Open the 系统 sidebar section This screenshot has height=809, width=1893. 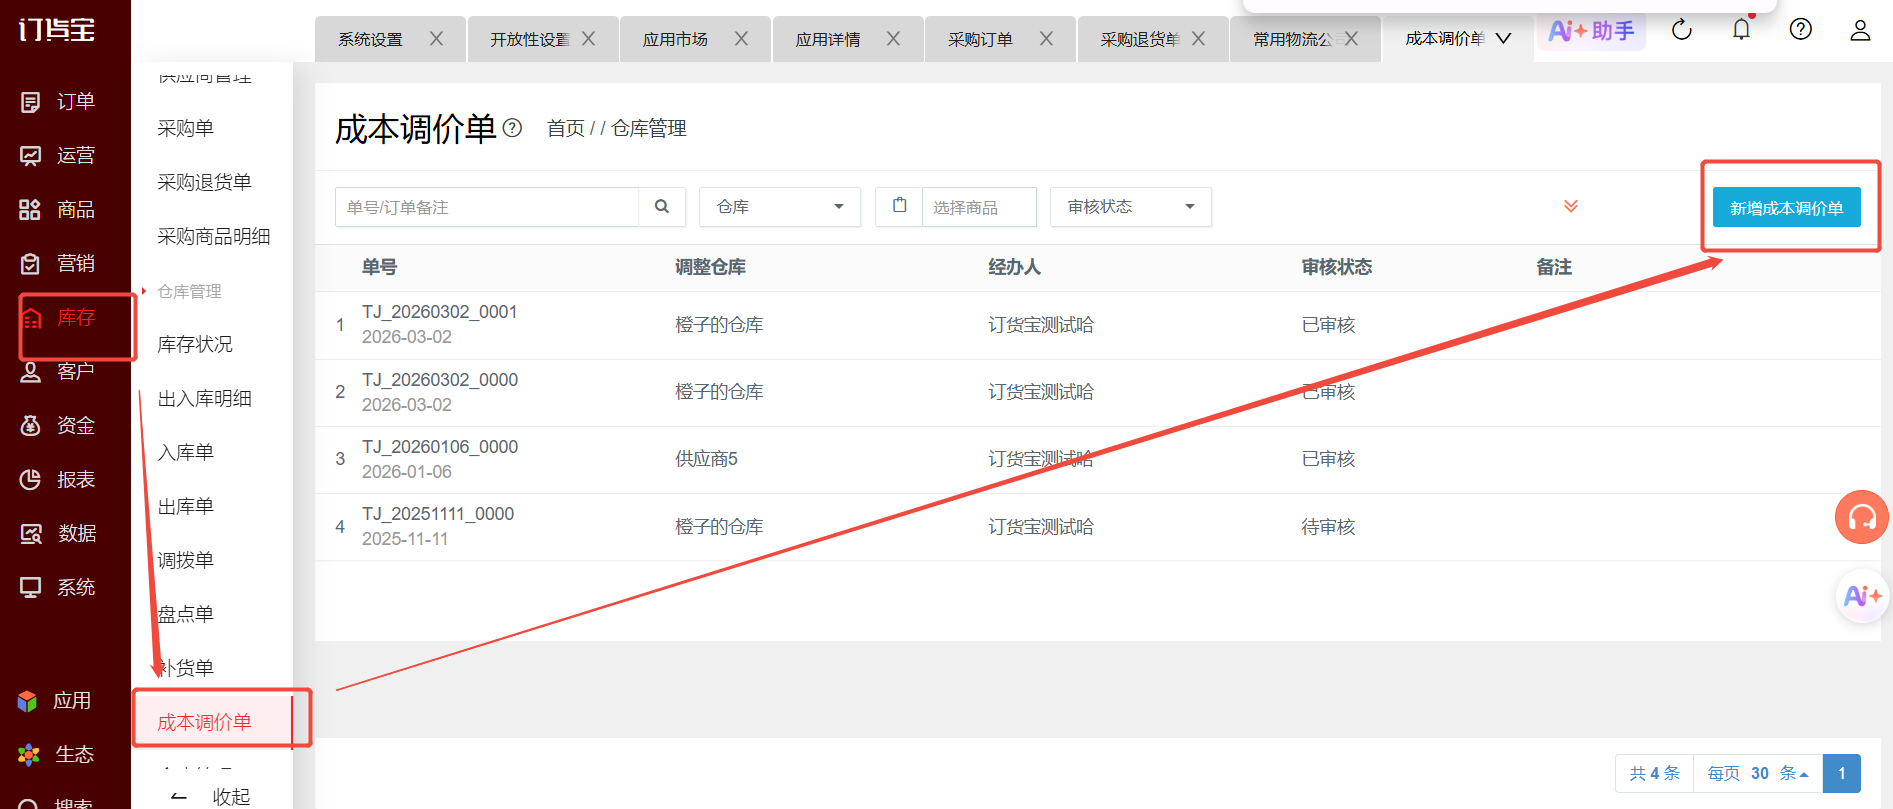pos(58,588)
